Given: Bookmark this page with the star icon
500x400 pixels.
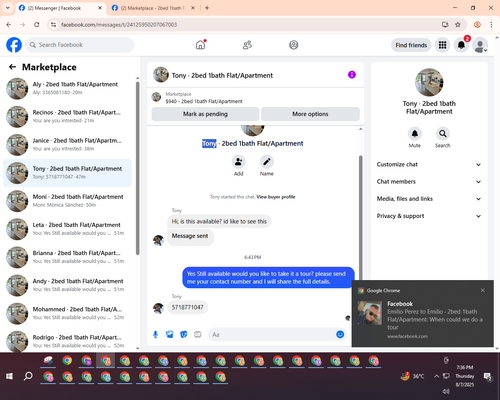Looking at the screenshot, I should (x=458, y=25).
